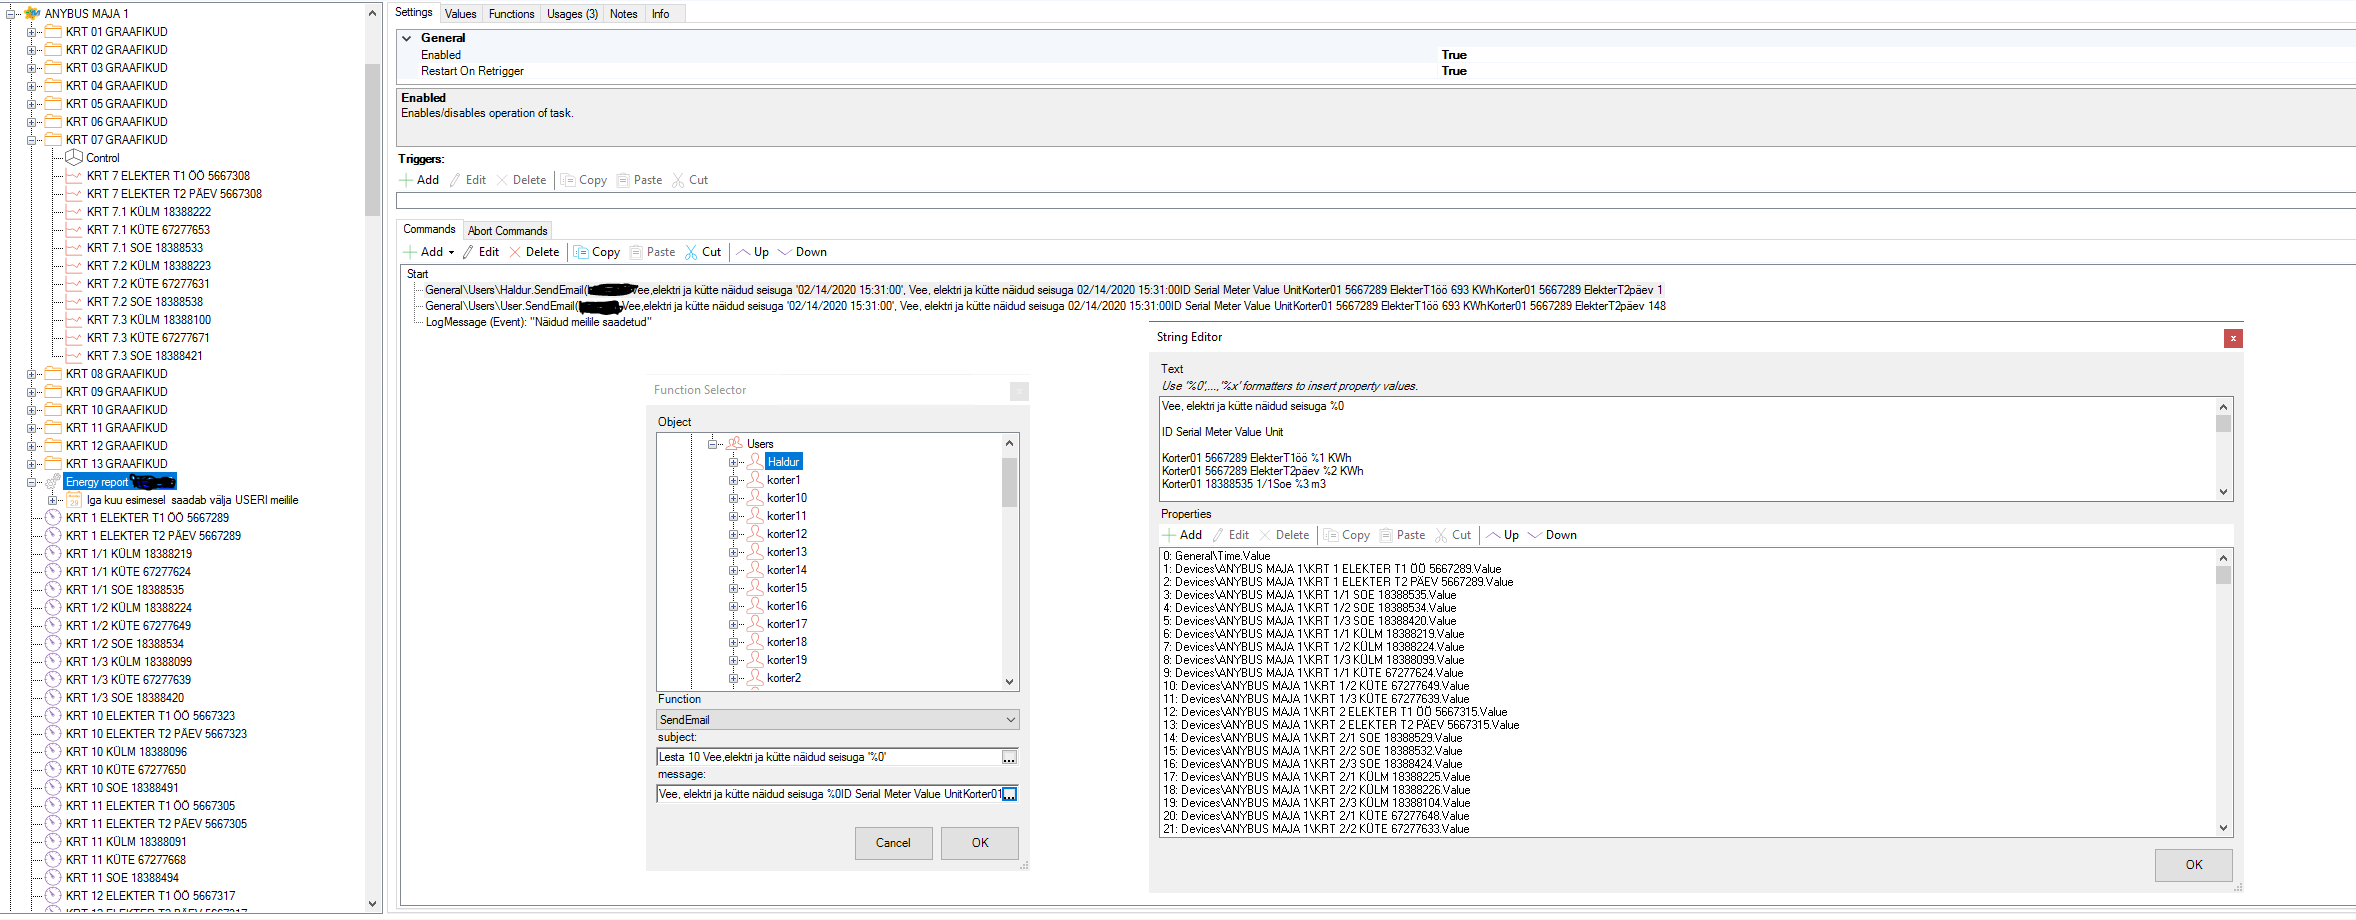Click Add in String Editor Properties toolbar
2356x920 pixels.
[x=1182, y=535]
